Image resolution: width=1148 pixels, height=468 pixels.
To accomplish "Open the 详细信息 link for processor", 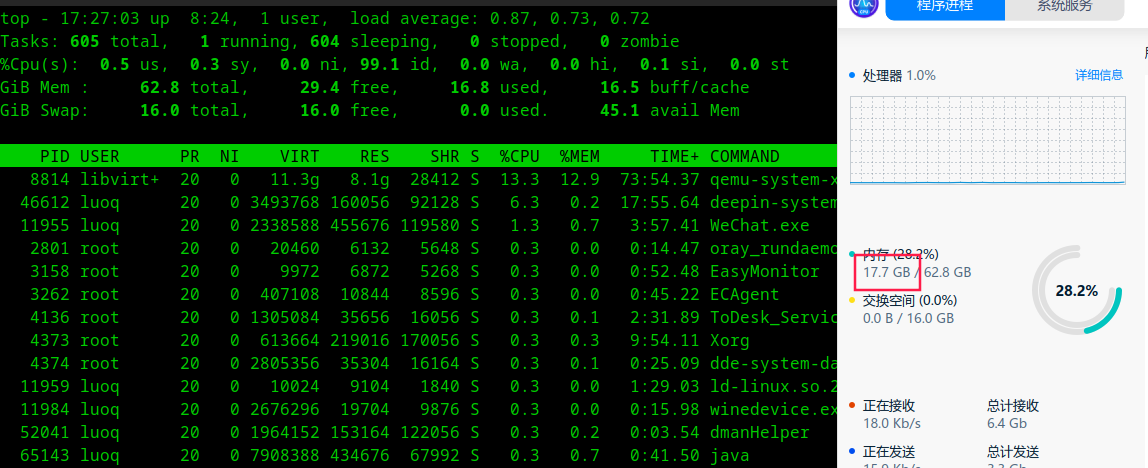I will point(1098,75).
